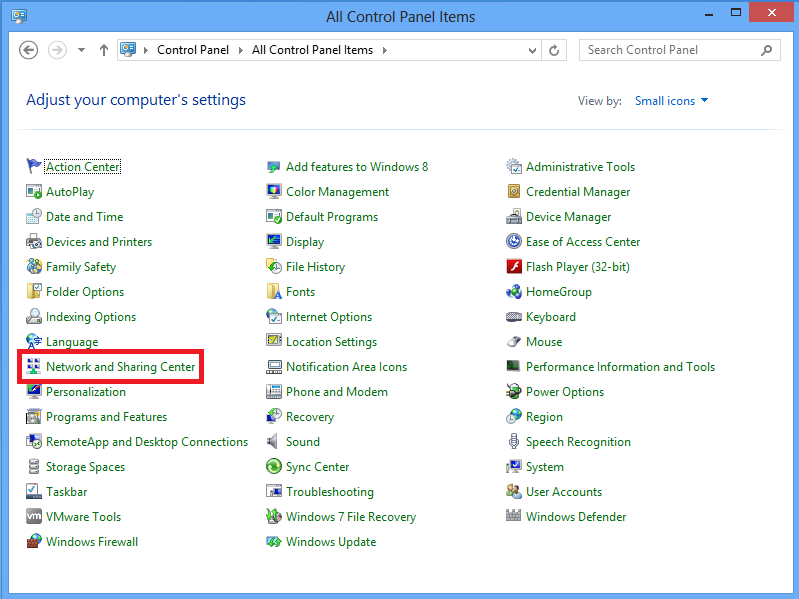Go up one level with Up arrow
Screen dimensions: 799x599
coord(104,50)
